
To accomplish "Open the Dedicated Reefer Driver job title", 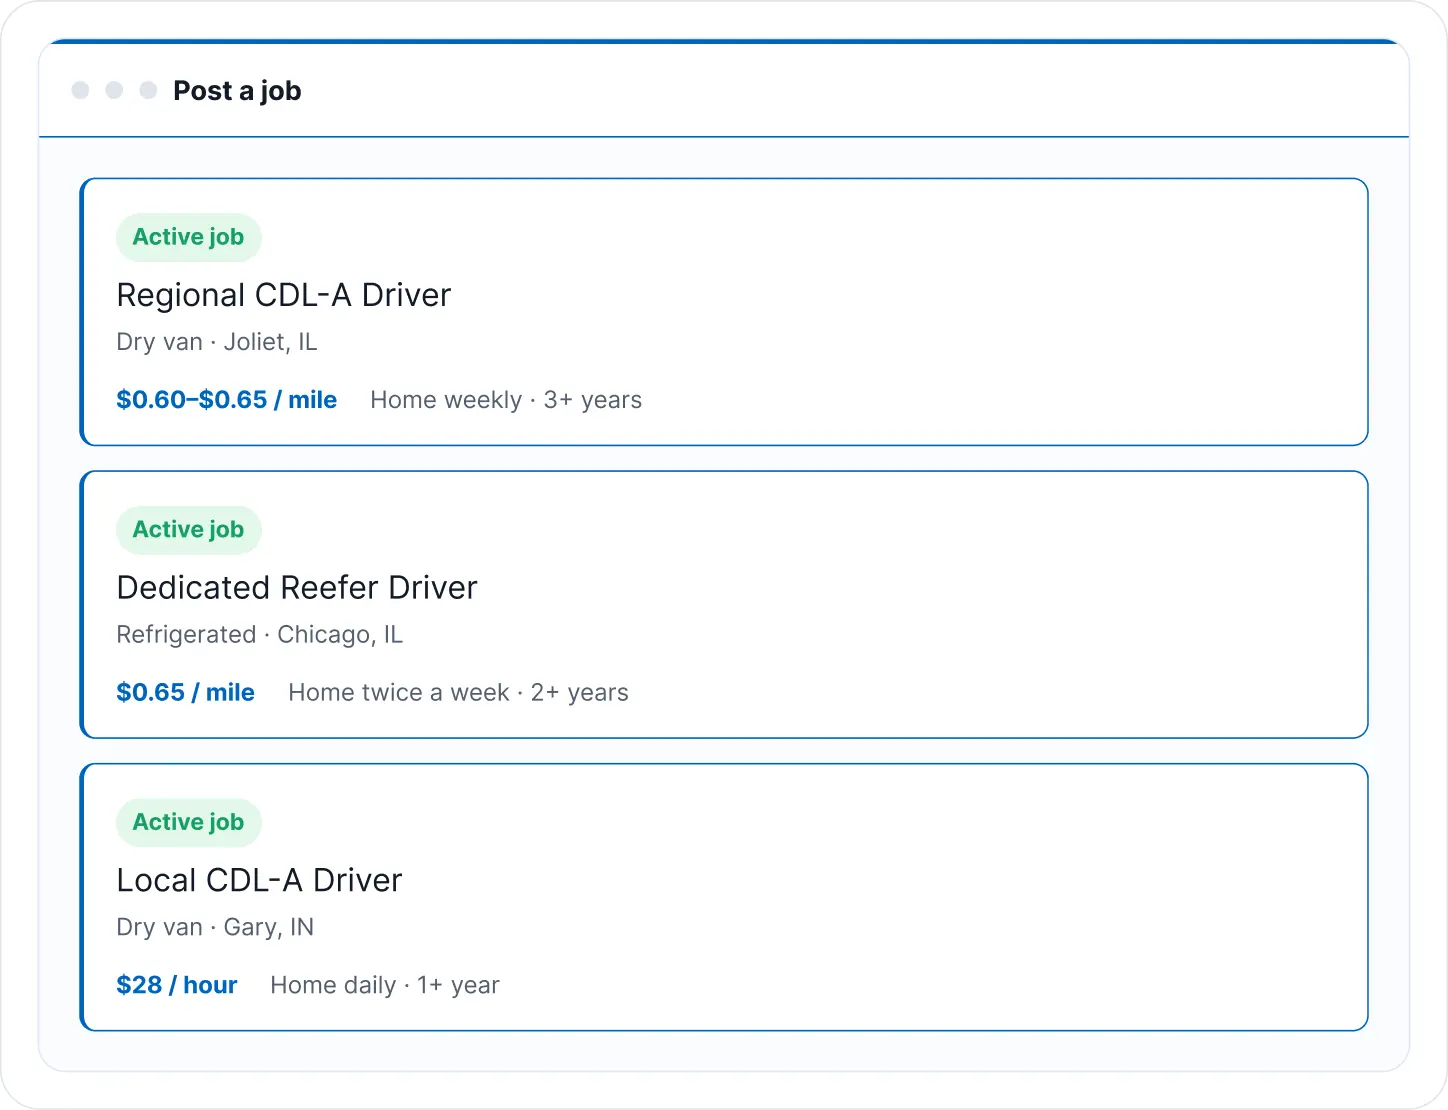I will (297, 588).
